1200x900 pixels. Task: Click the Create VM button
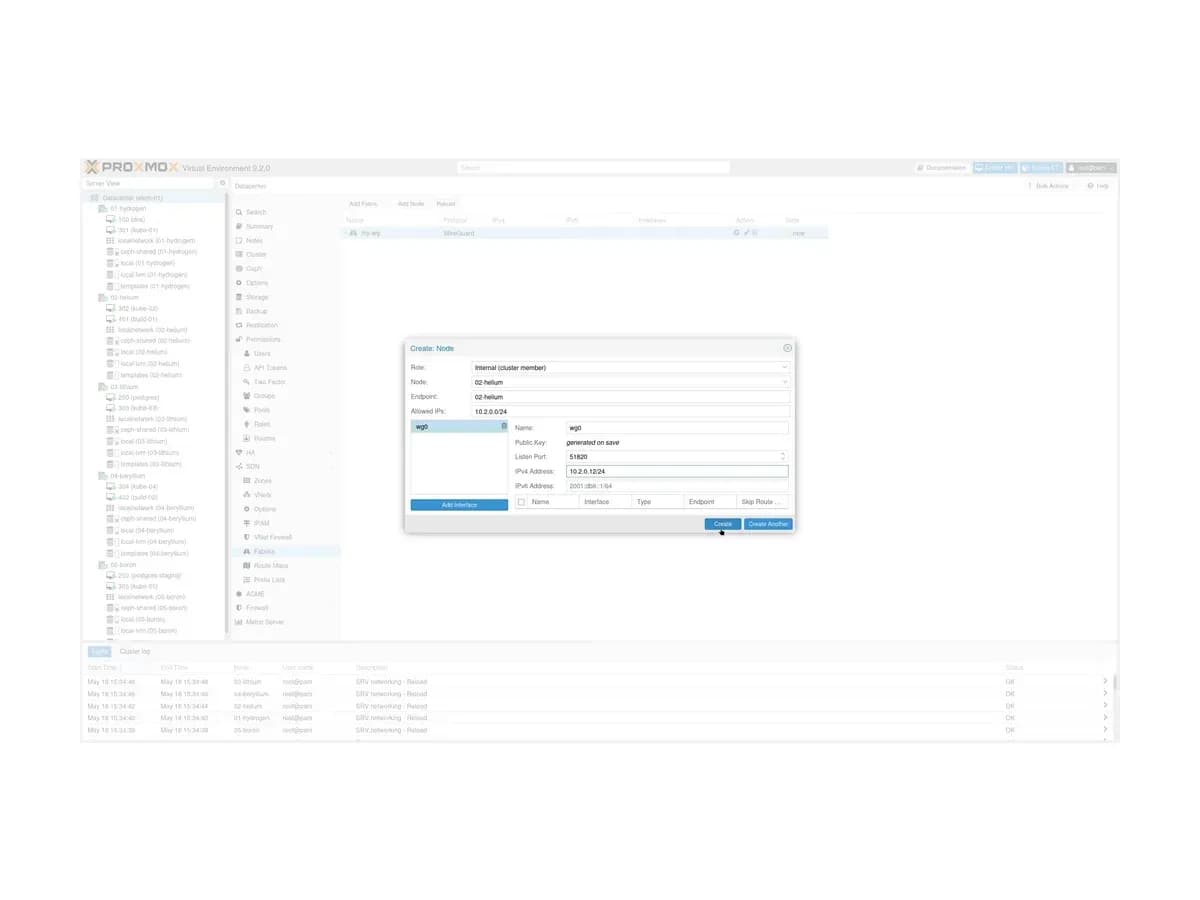tap(994, 168)
